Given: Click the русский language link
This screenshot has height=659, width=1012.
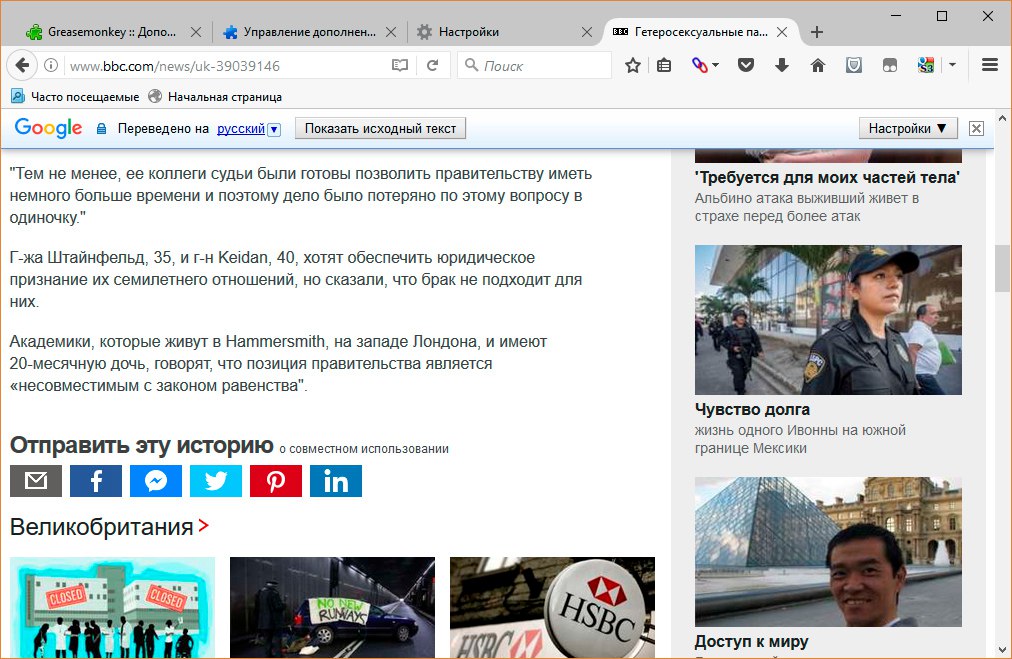Looking at the screenshot, I should 241,128.
